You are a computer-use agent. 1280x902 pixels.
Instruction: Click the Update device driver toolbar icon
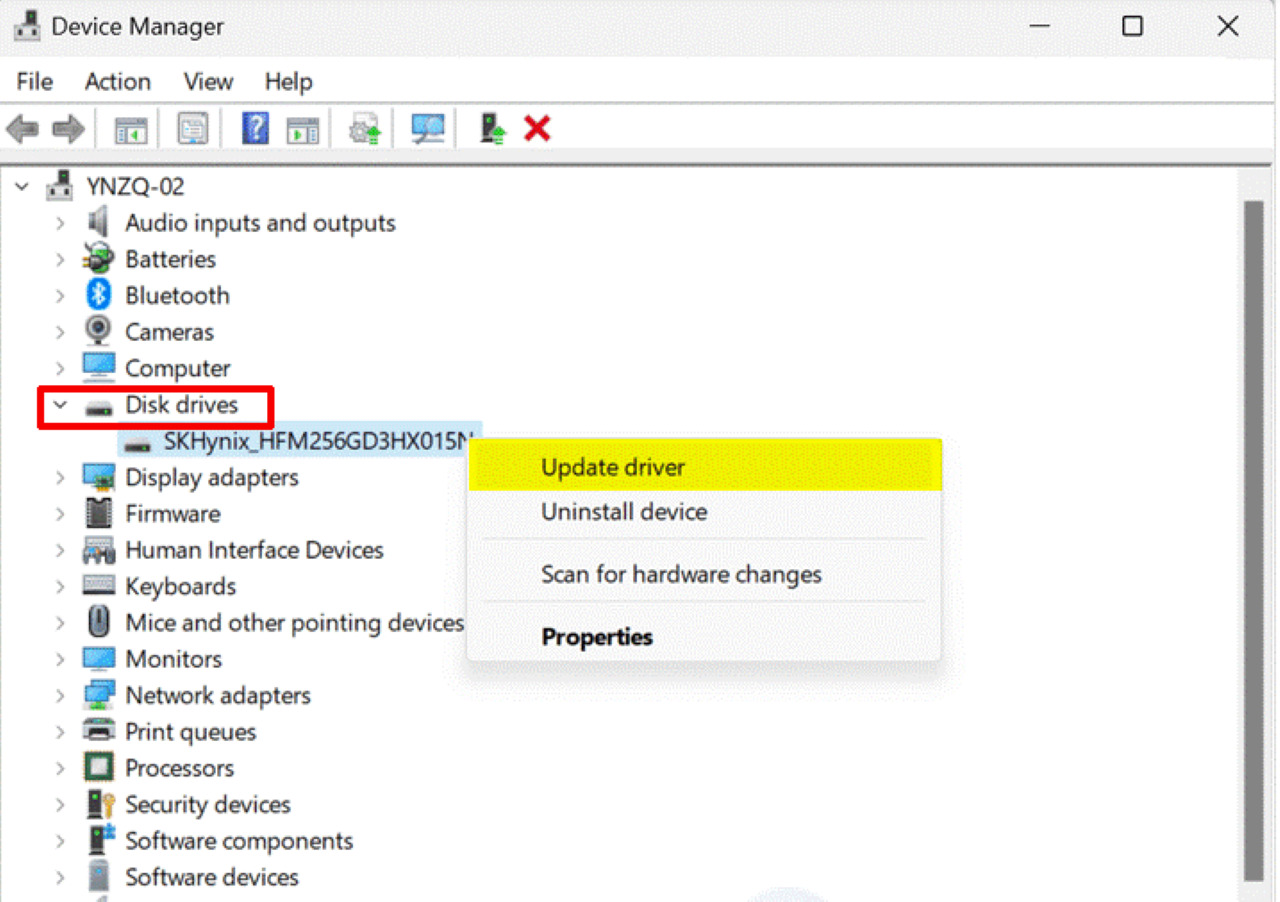[364, 129]
